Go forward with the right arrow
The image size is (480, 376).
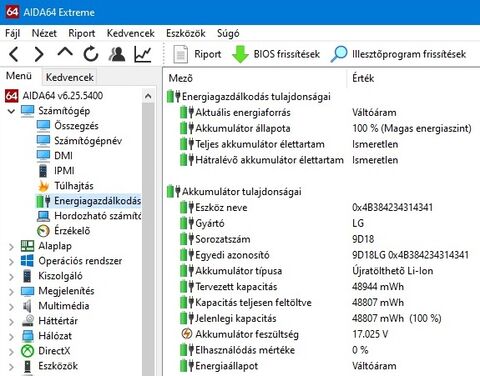click(39, 54)
